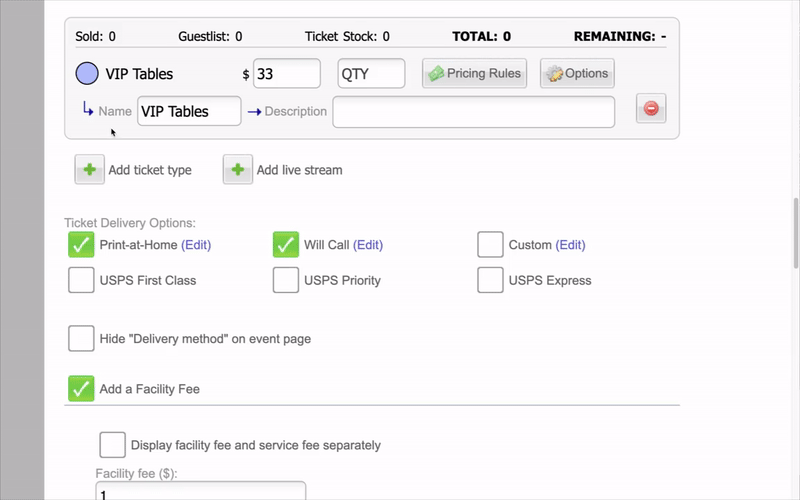Click the QTY quantity field
800x500 pixels.
(371, 73)
